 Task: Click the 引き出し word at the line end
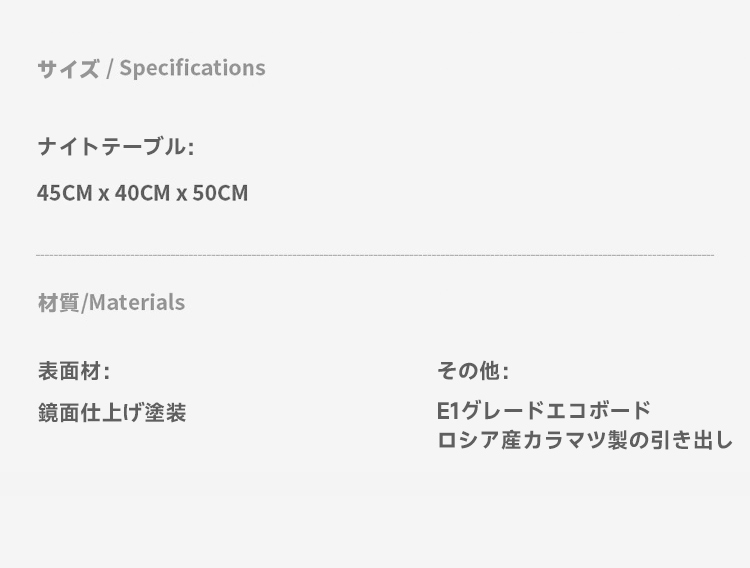click(x=691, y=440)
